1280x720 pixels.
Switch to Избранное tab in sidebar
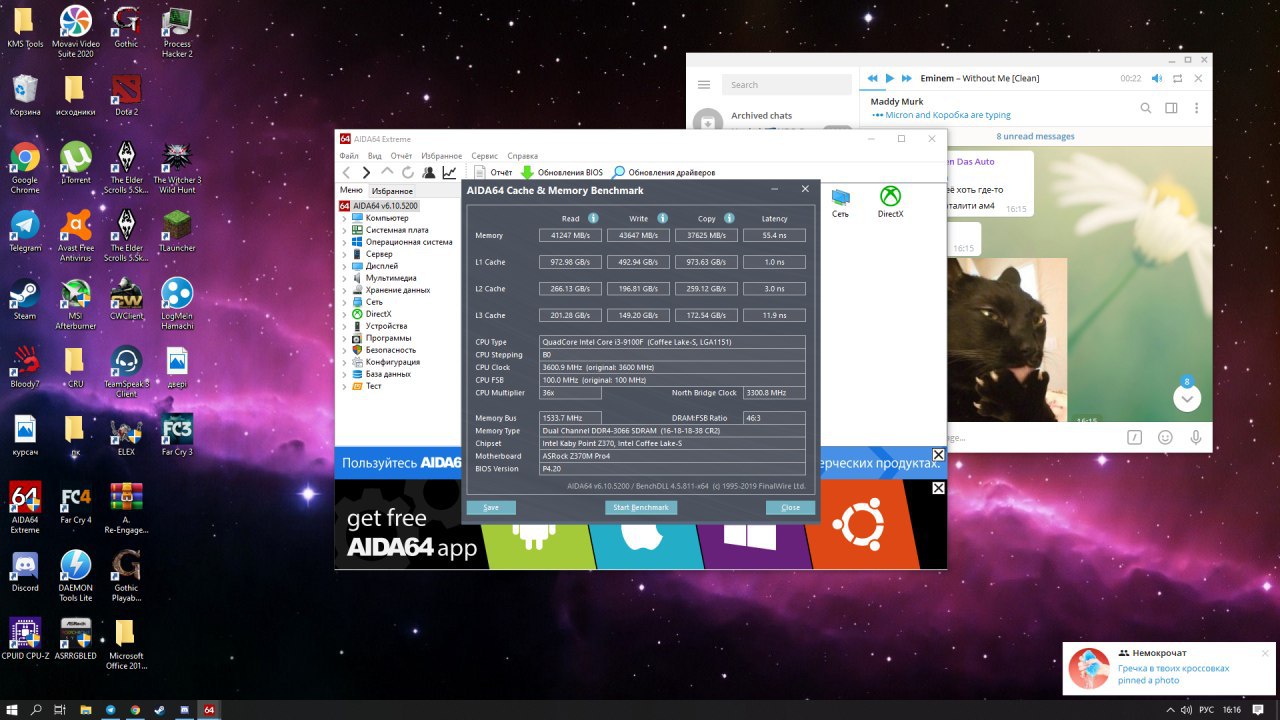tap(392, 191)
